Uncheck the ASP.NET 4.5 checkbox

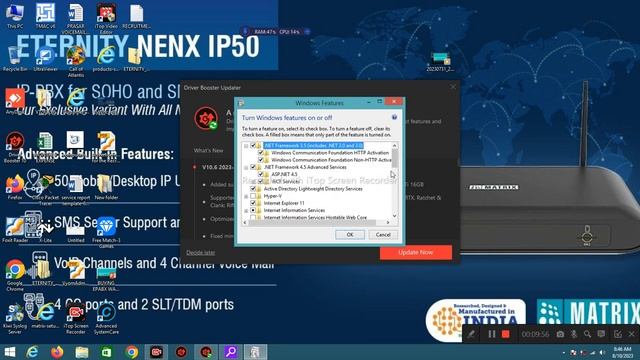pos(260,174)
